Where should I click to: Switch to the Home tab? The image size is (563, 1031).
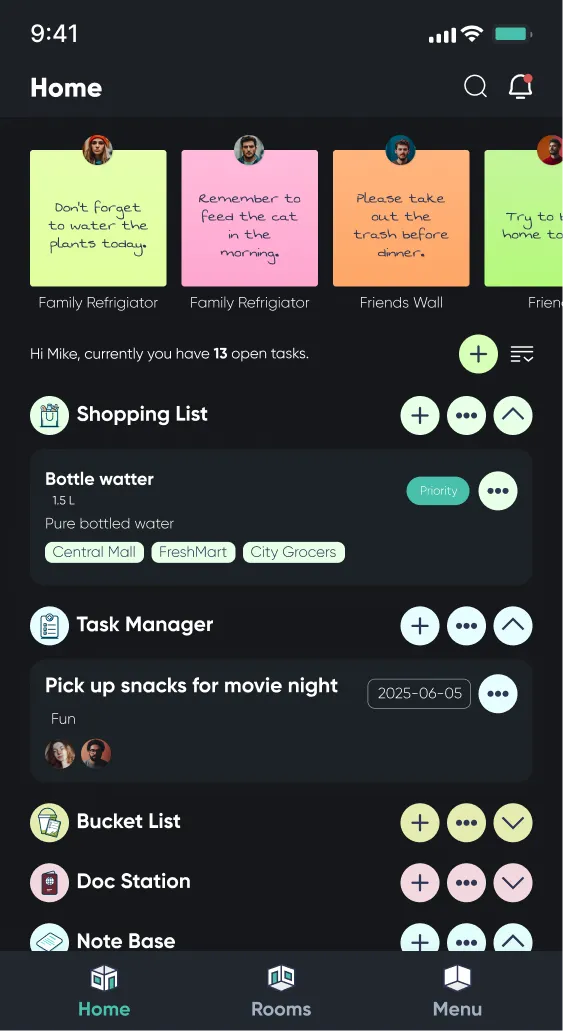click(x=104, y=991)
